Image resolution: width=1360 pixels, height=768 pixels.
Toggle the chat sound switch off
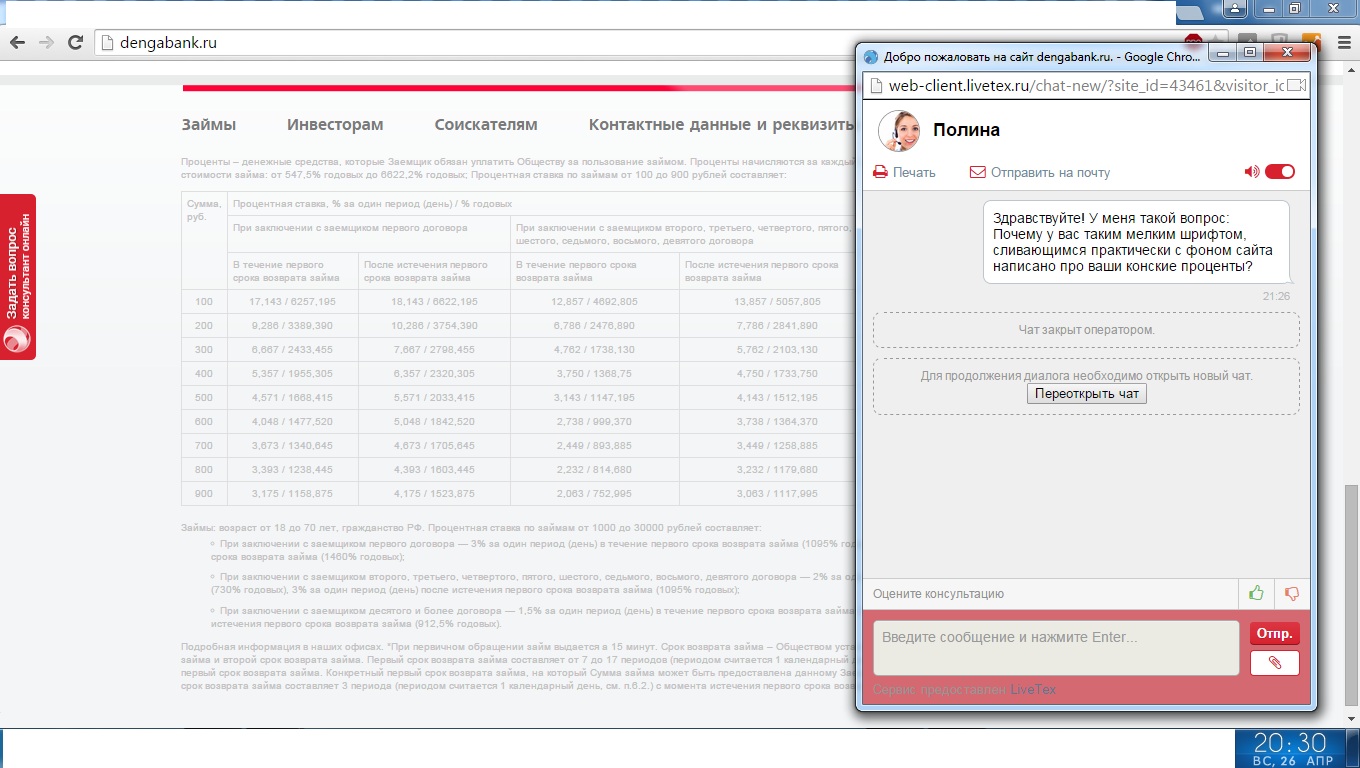click(1279, 172)
